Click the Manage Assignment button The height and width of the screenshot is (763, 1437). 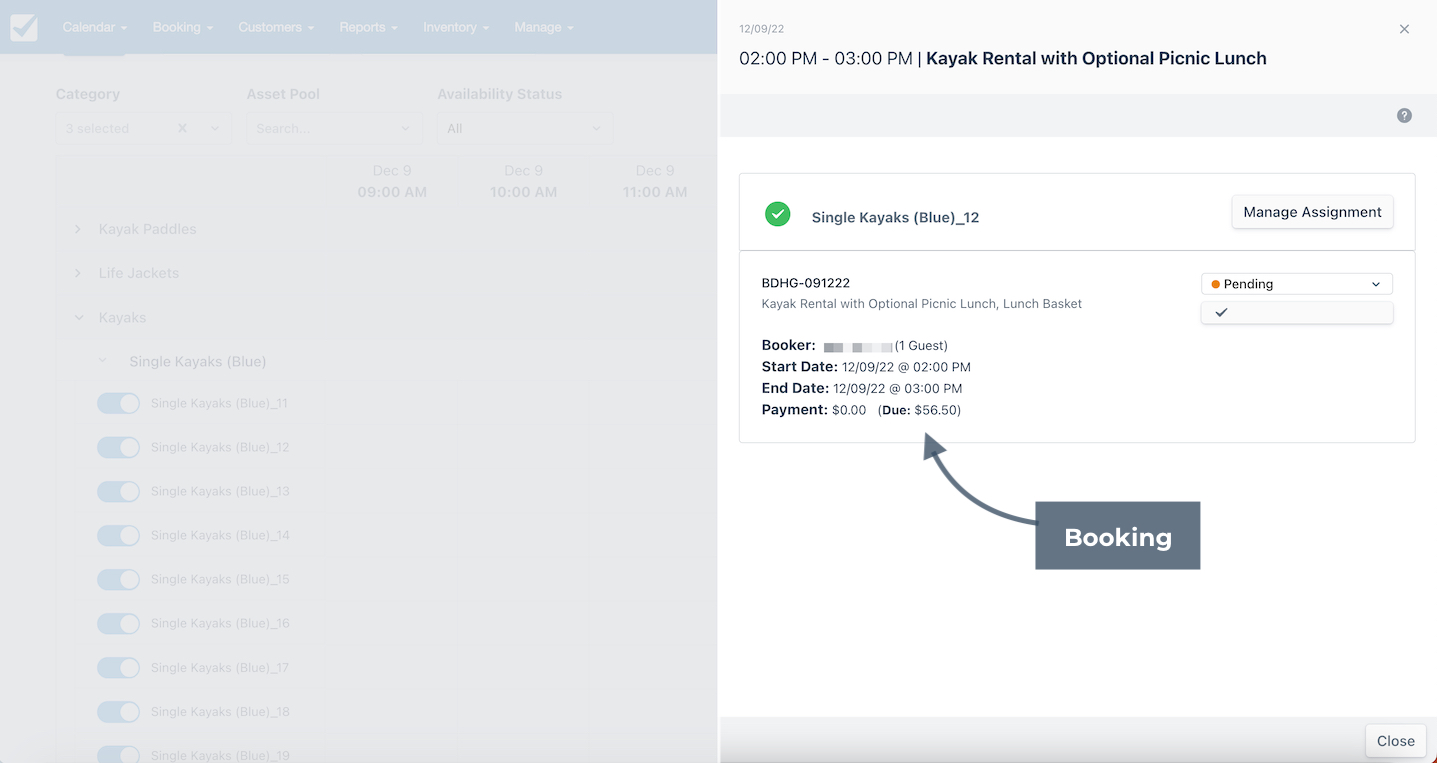1312,212
